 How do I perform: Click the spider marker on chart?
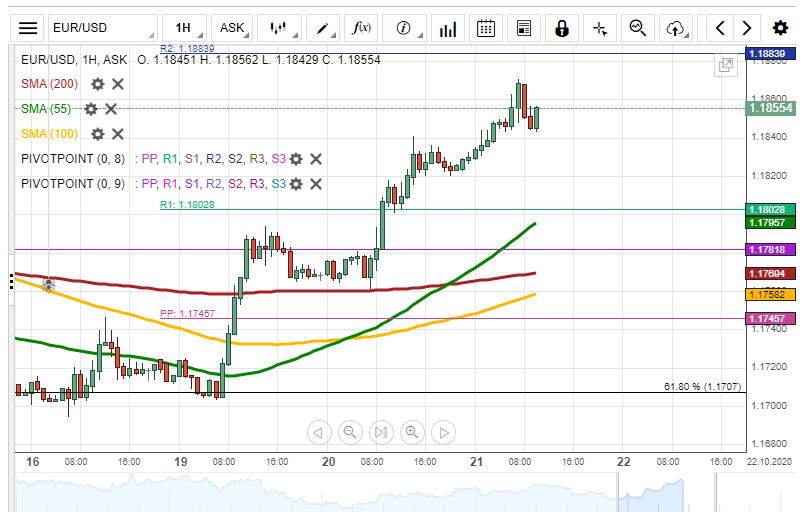click(48, 285)
